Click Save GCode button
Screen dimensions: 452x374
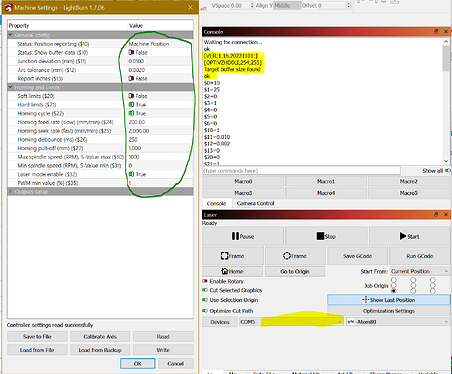(x=357, y=256)
